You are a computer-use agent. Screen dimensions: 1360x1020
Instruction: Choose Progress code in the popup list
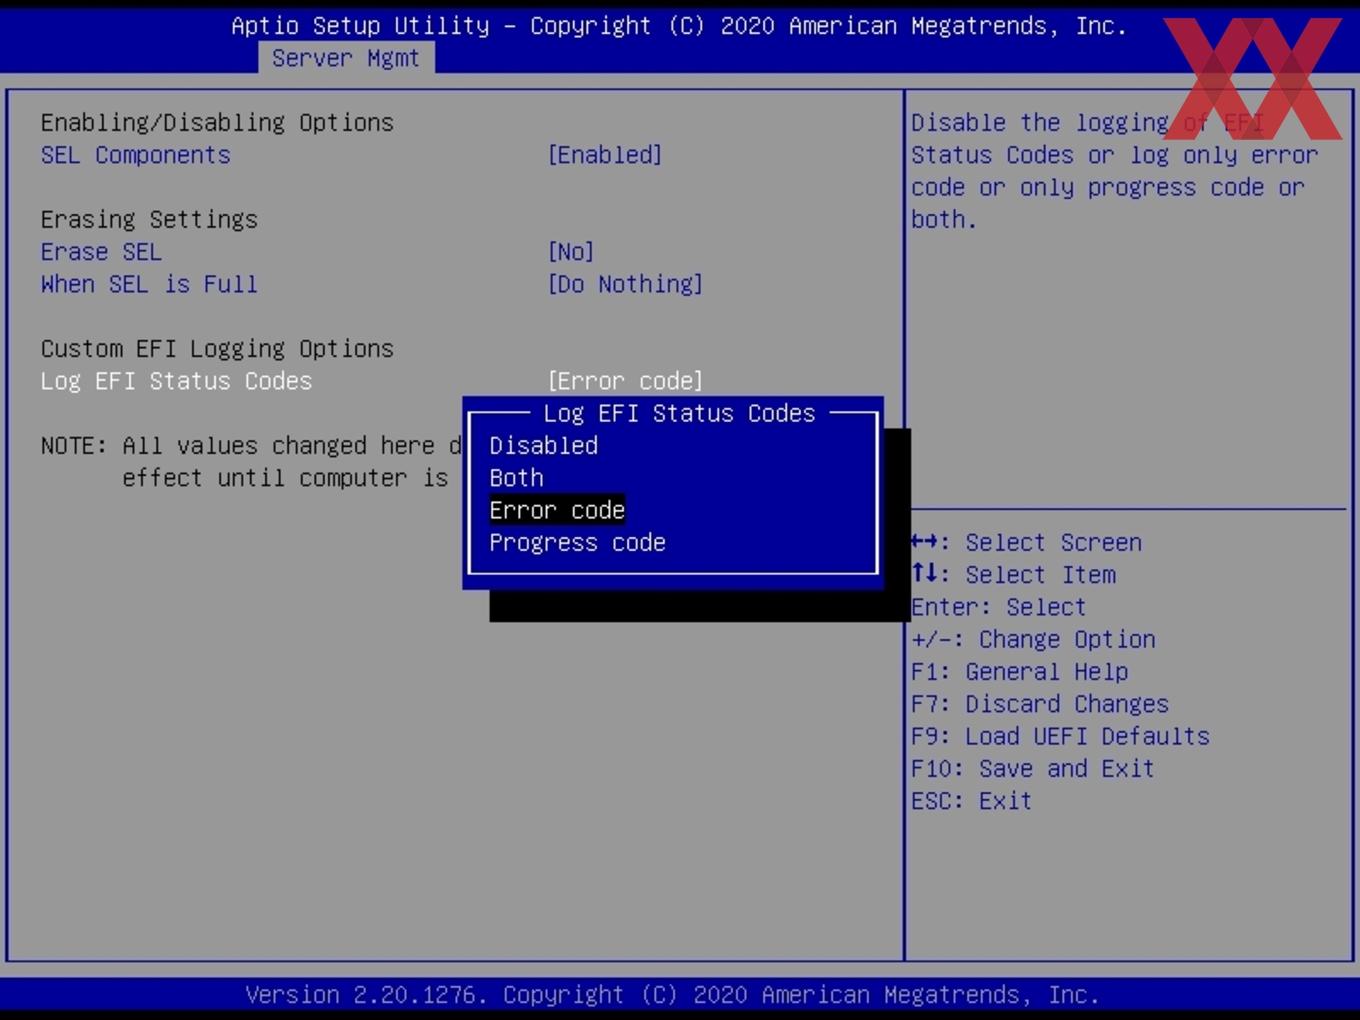pyautogui.click(x=578, y=543)
